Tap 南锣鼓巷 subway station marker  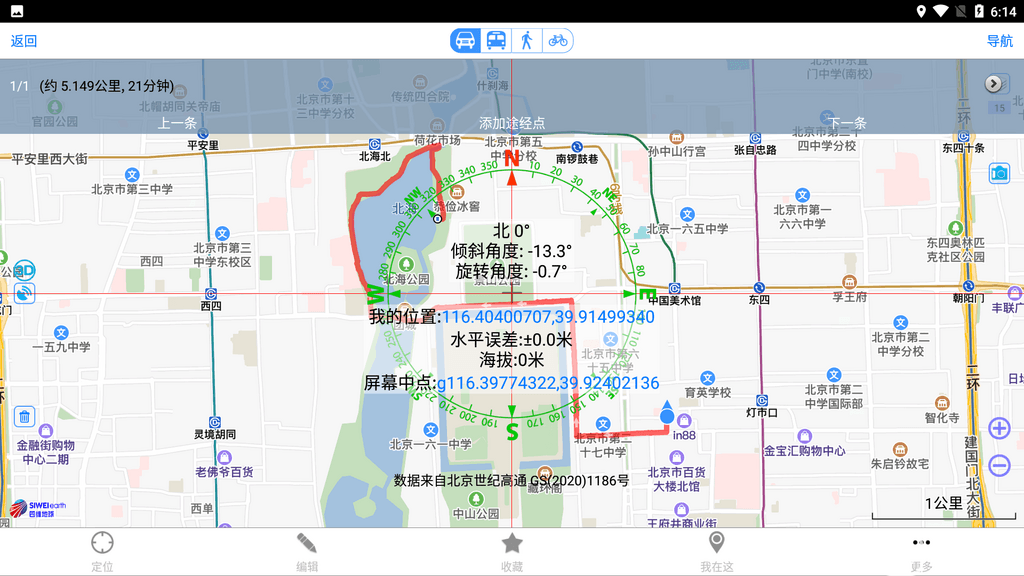coord(577,147)
